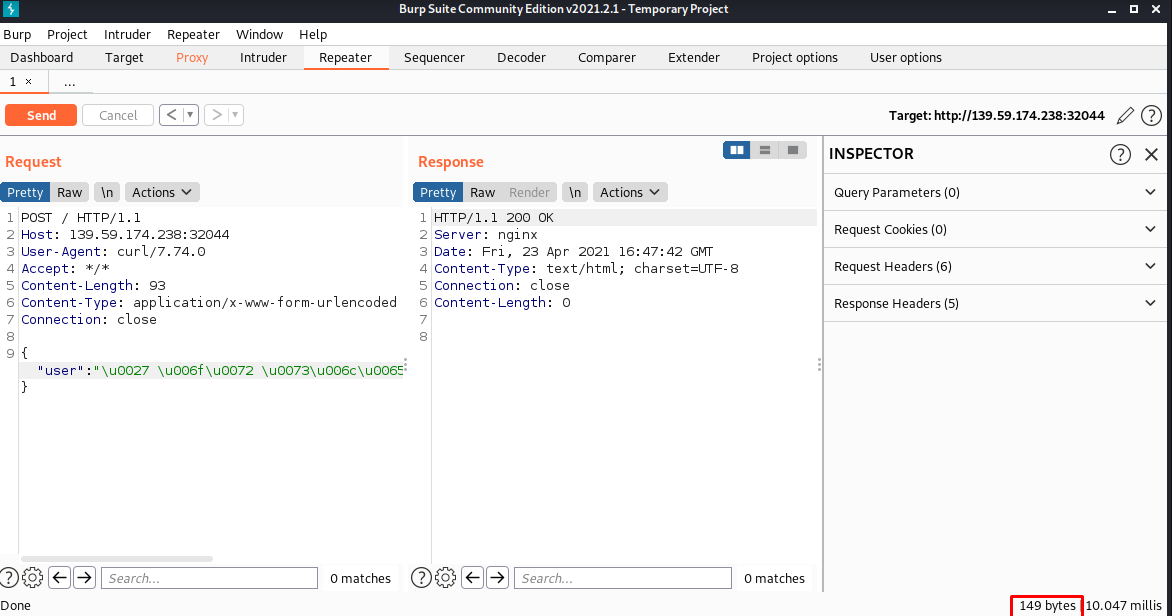Select side-by-side layout view icon
1172x616 pixels.
point(737,150)
